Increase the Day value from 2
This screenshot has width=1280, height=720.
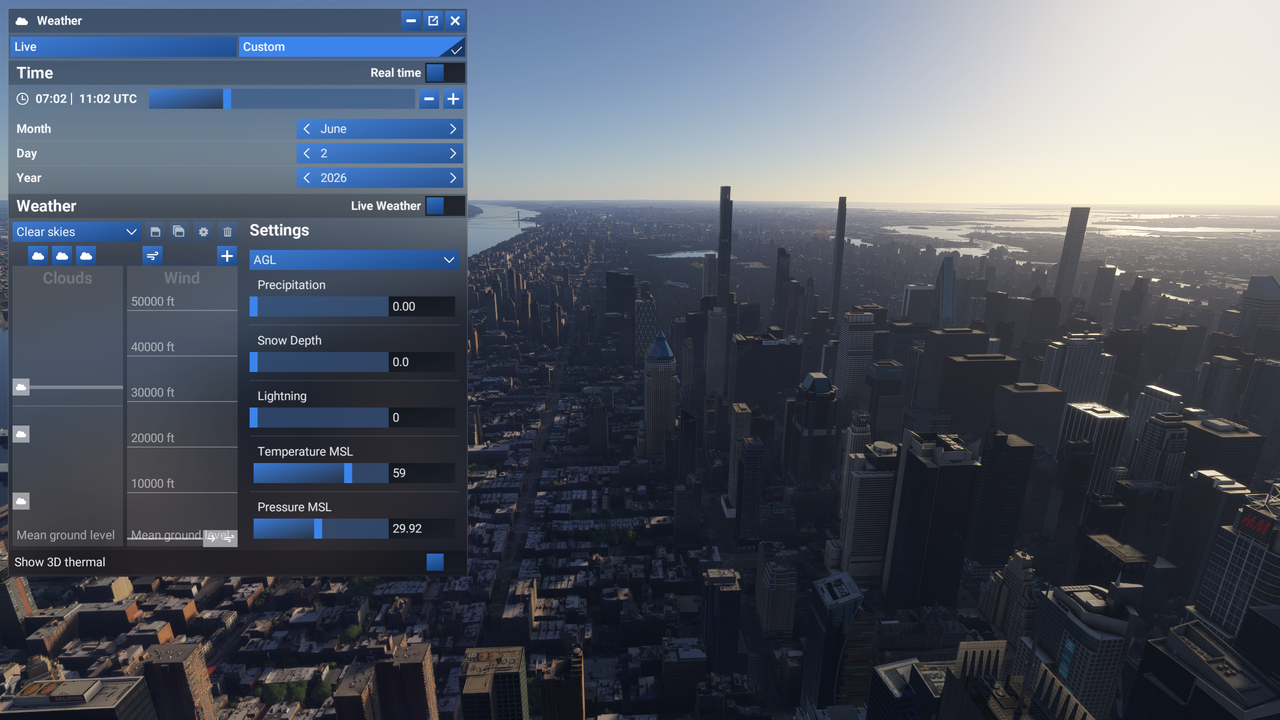pos(453,154)
